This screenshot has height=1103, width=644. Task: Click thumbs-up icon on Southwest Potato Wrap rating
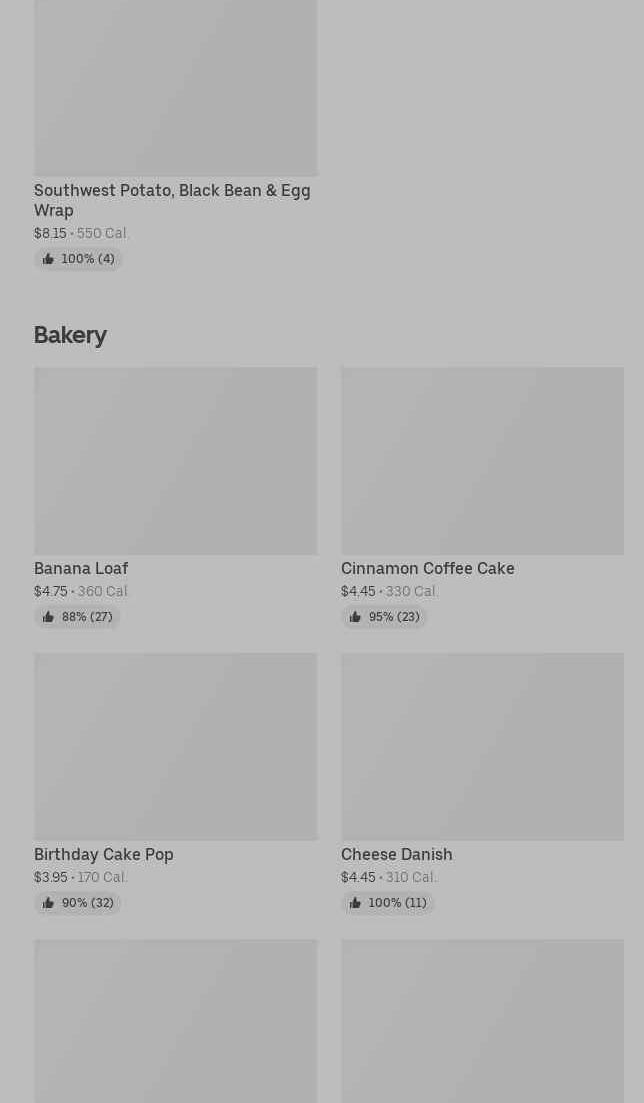pos(48,259)
